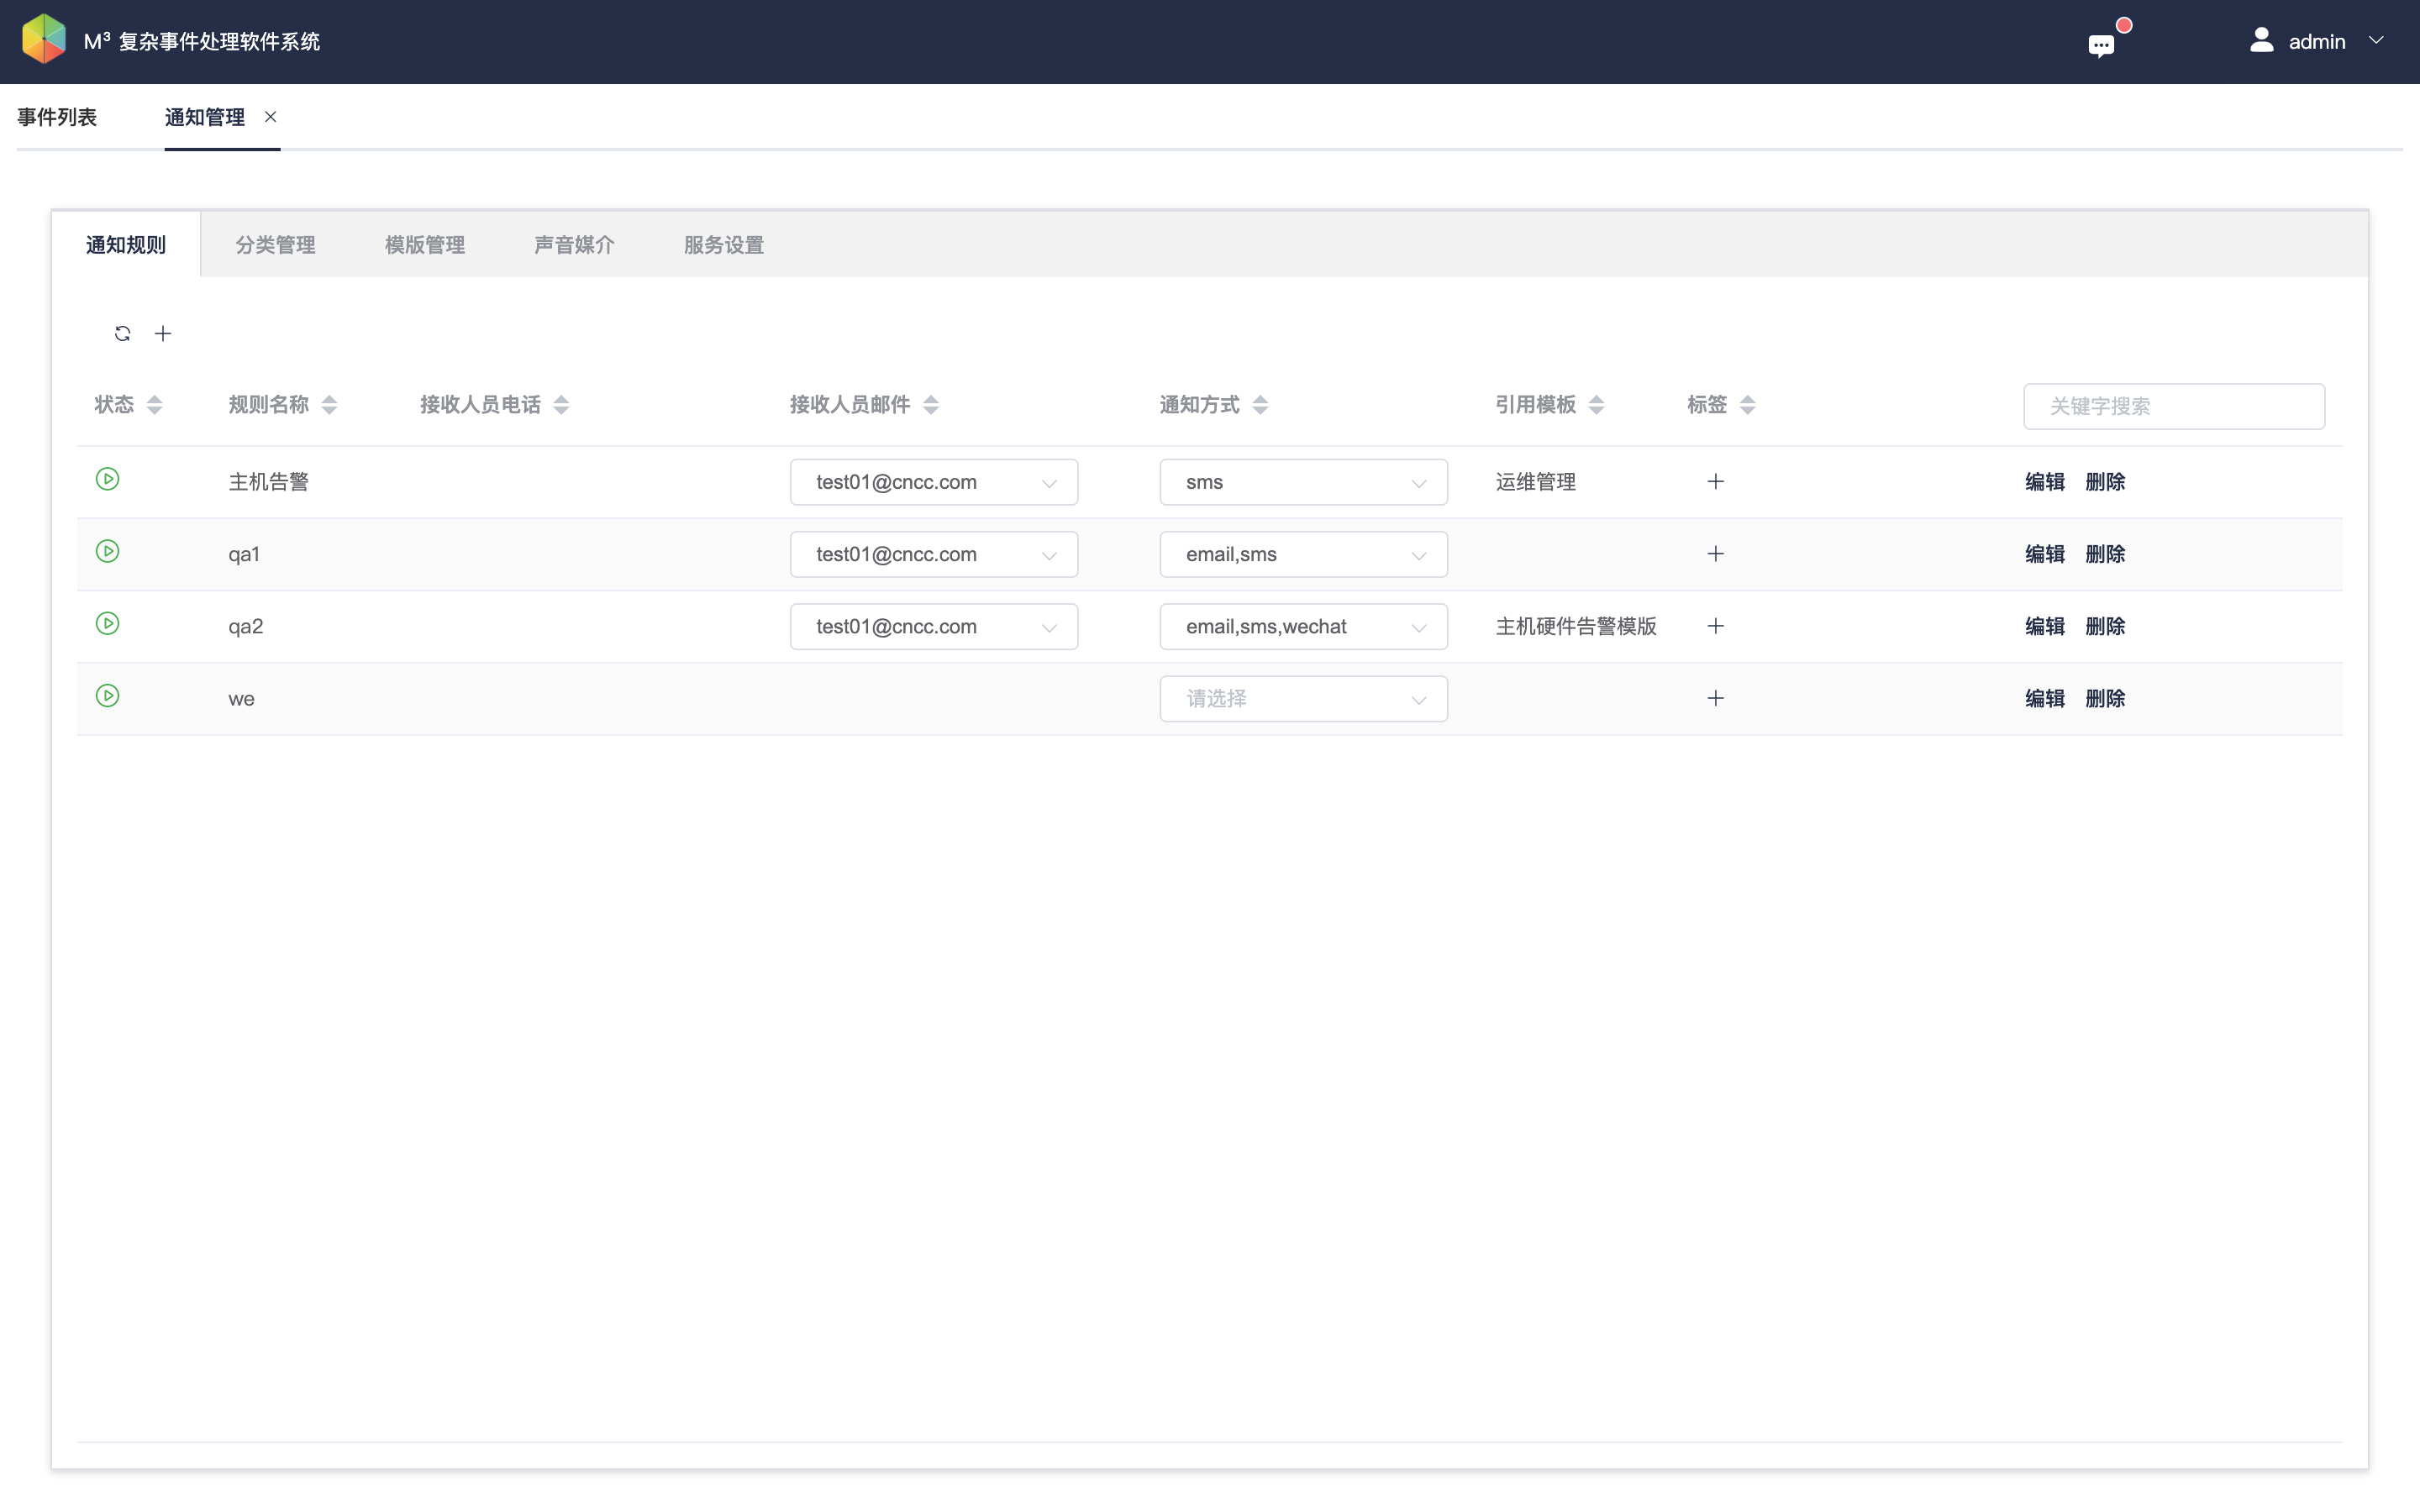The height and width of the screenshot is (1512, 2420).
Task: Open email dropdown for qa2 row
Action: tap(933, 626)
